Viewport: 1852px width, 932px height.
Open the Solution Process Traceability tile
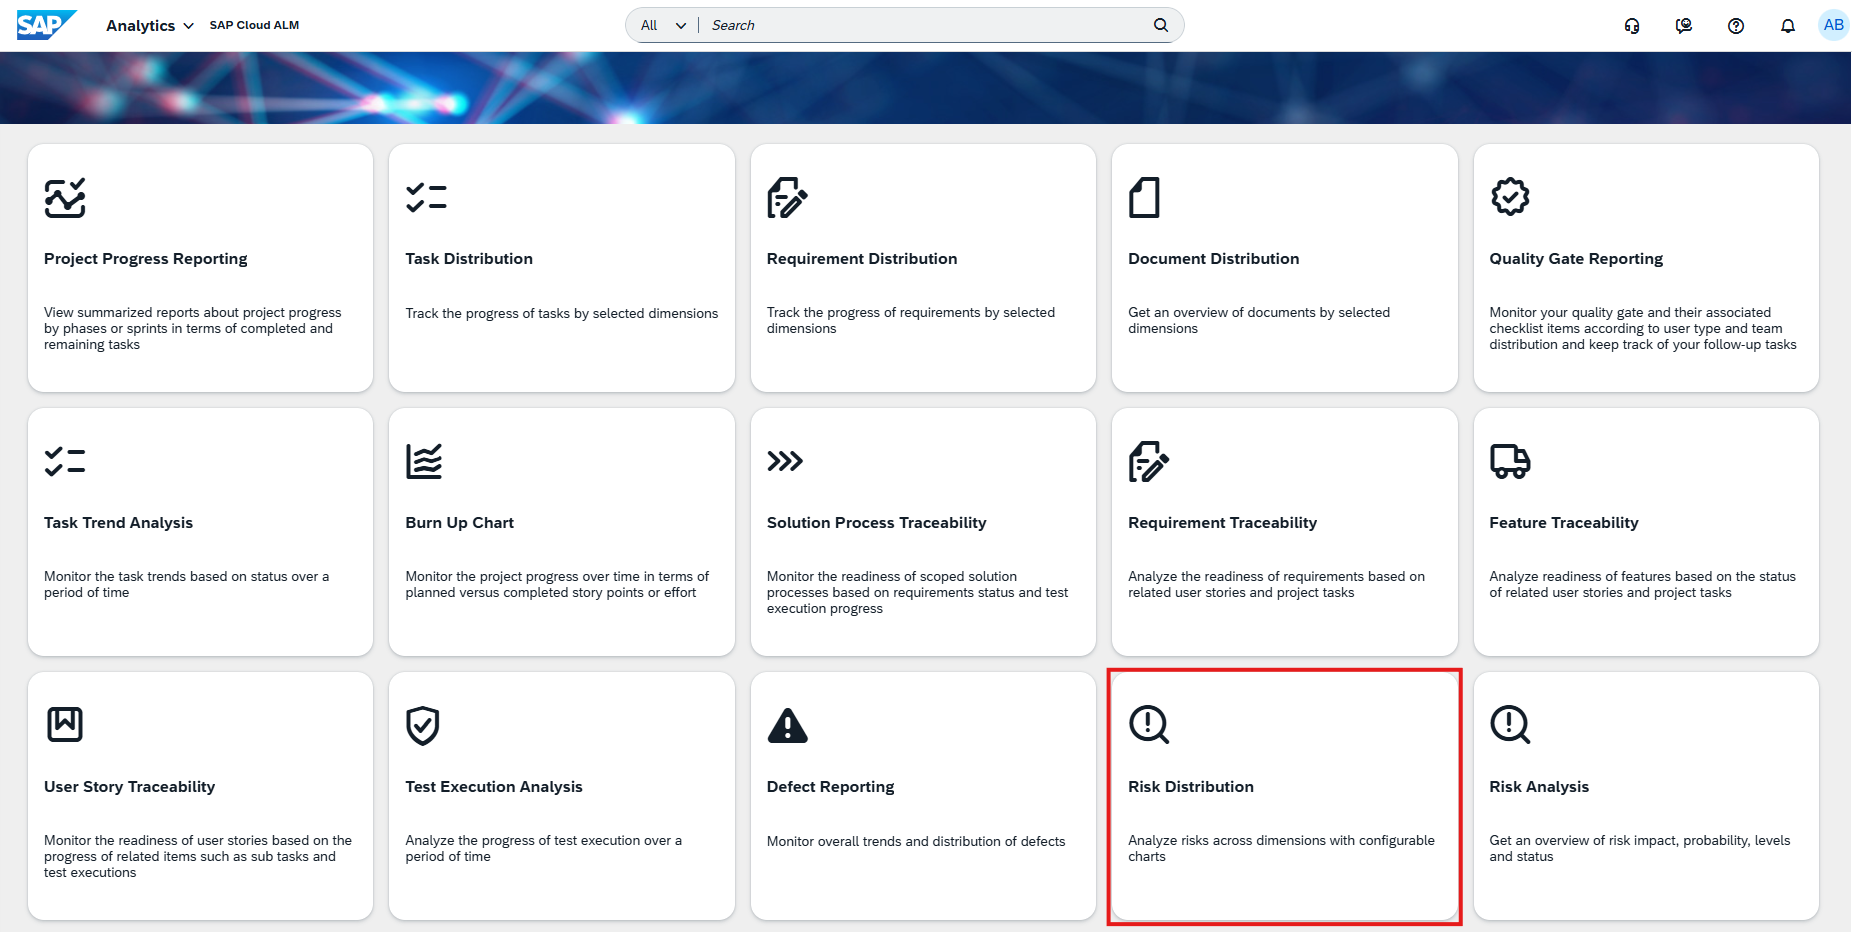point(922,532)
